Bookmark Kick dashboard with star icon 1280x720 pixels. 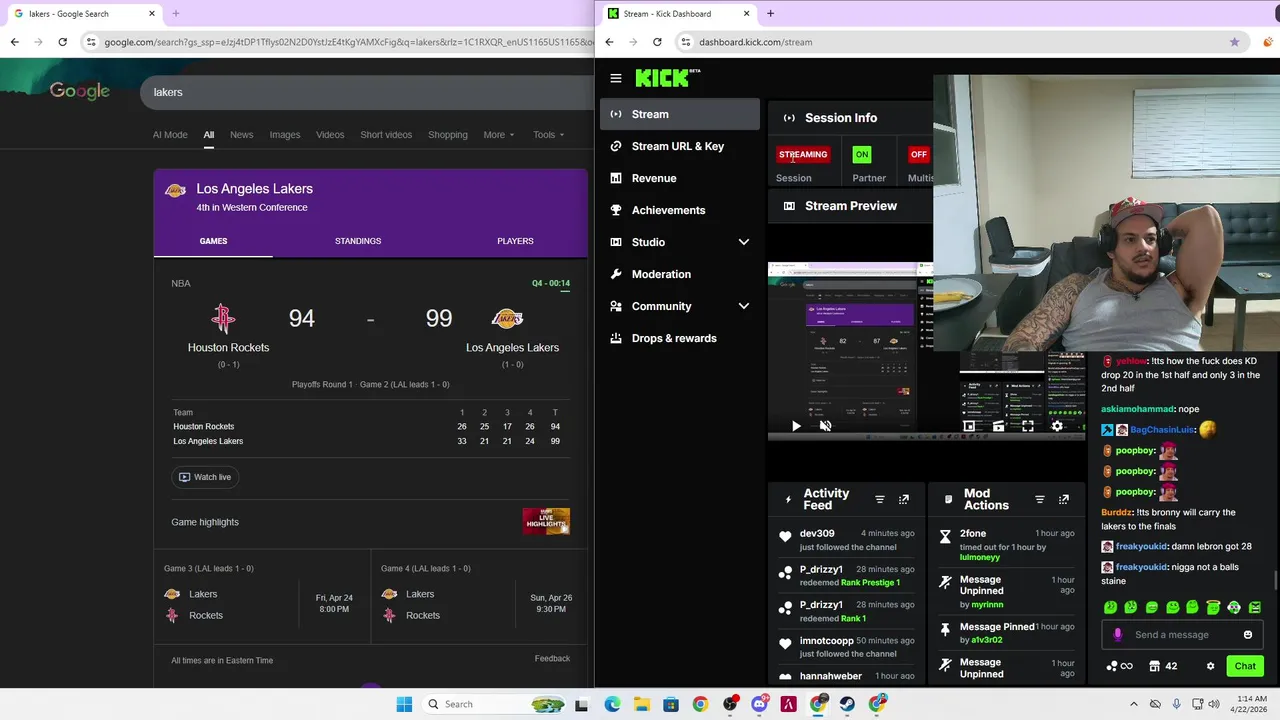(1234, 42)
